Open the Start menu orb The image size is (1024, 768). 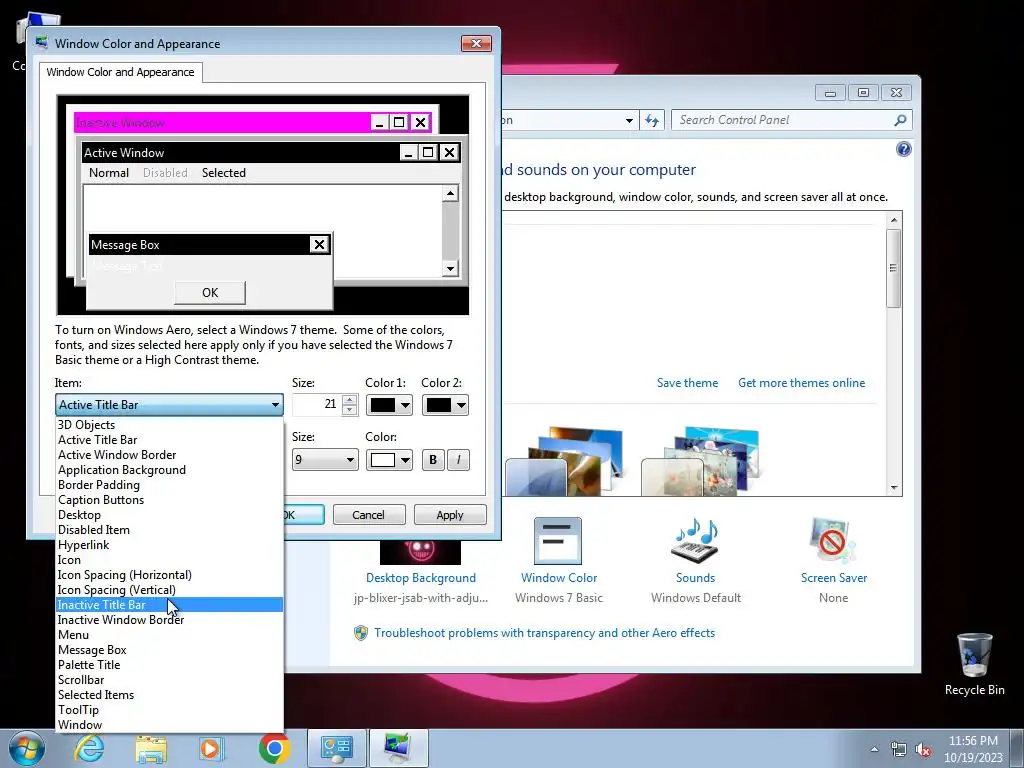26,749
